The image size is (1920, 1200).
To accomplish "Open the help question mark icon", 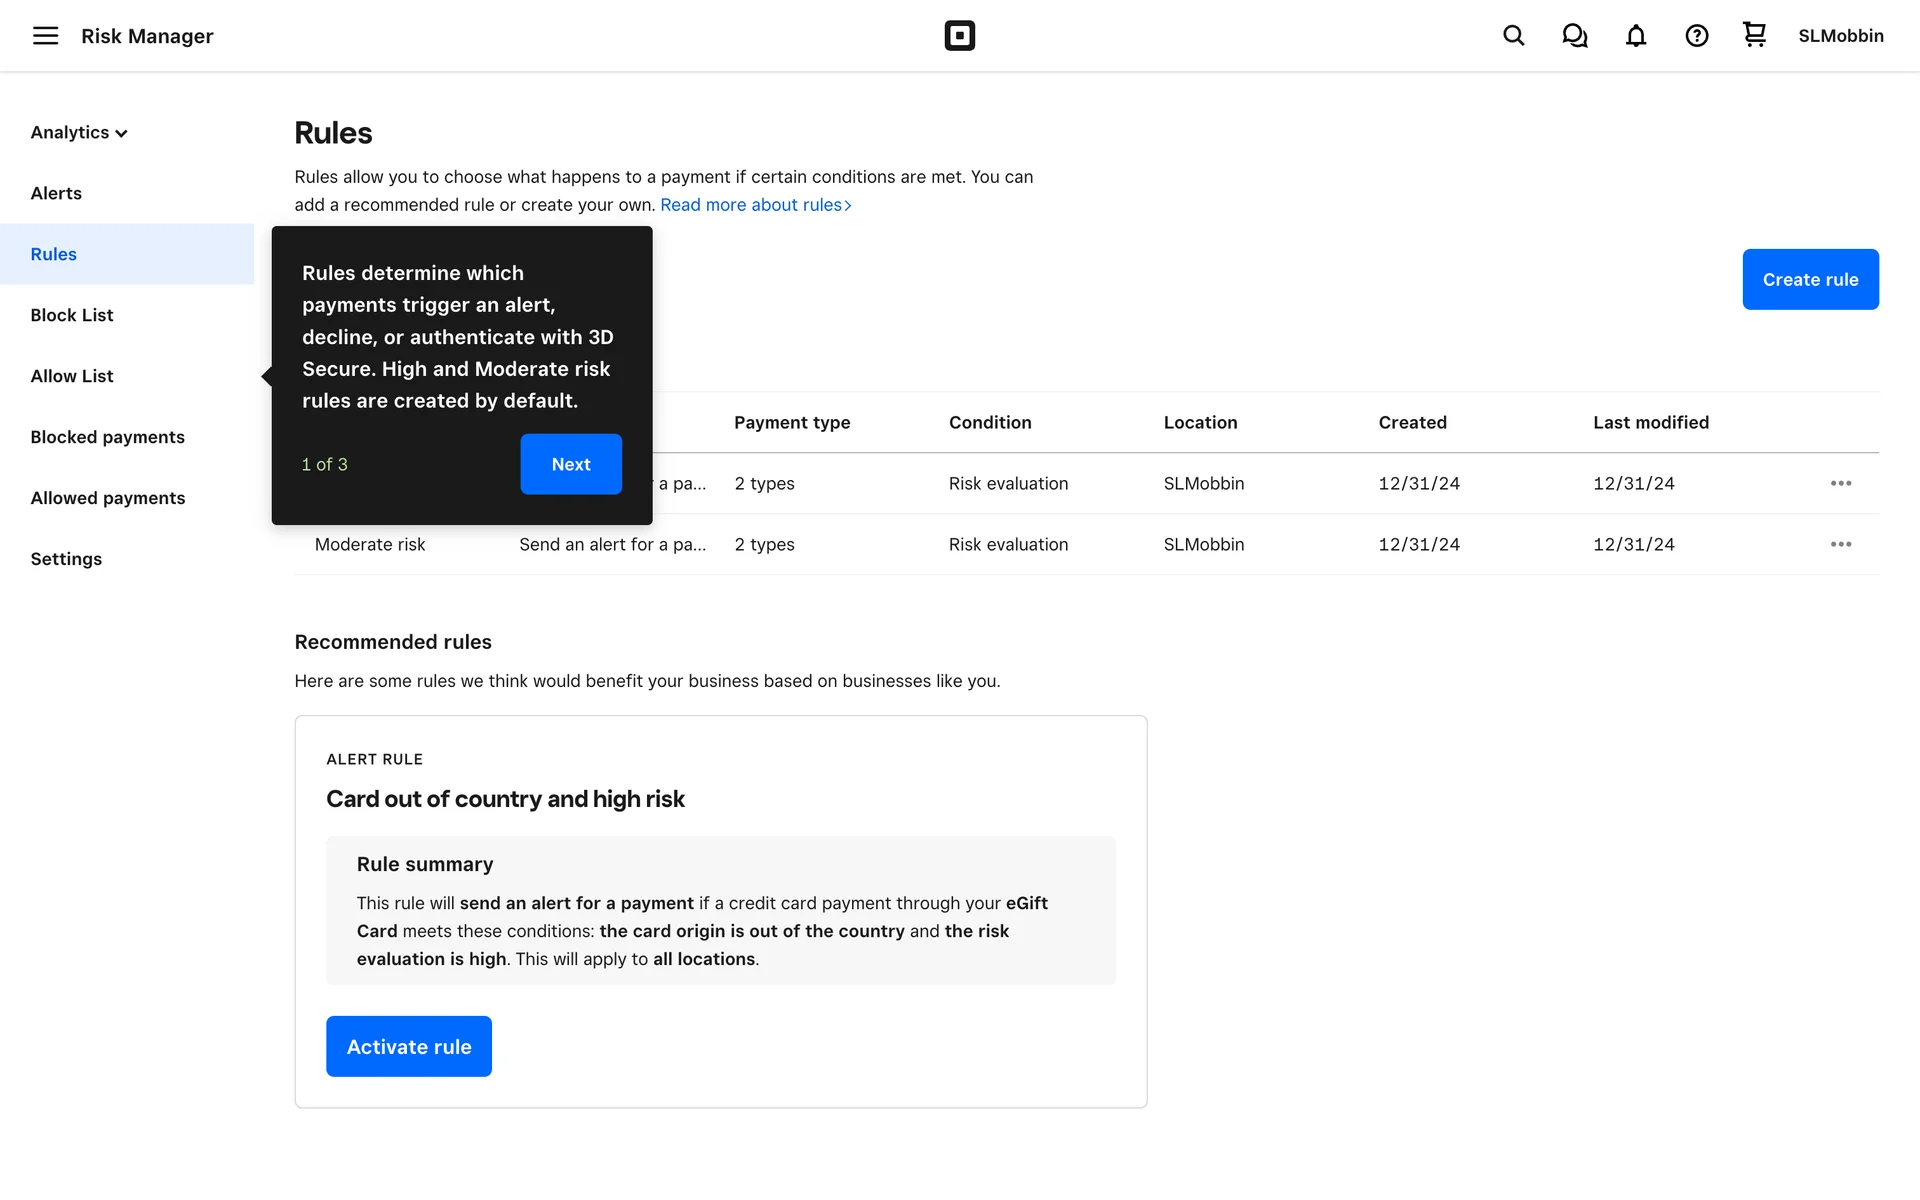I will point(1696,36).
